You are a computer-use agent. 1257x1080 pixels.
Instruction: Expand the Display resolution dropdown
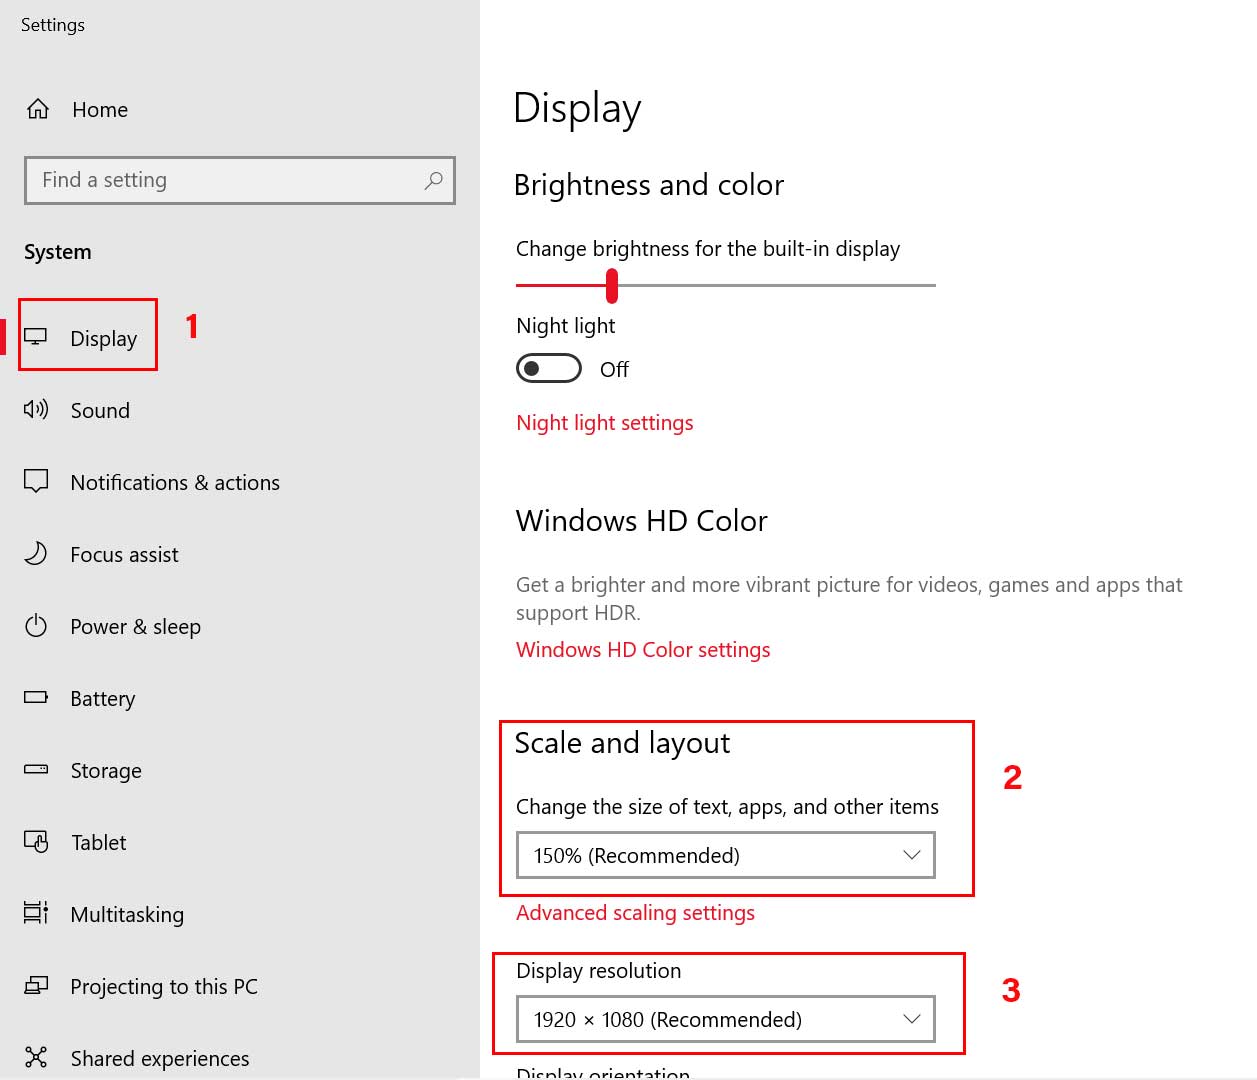click(x=726, y=1020)
